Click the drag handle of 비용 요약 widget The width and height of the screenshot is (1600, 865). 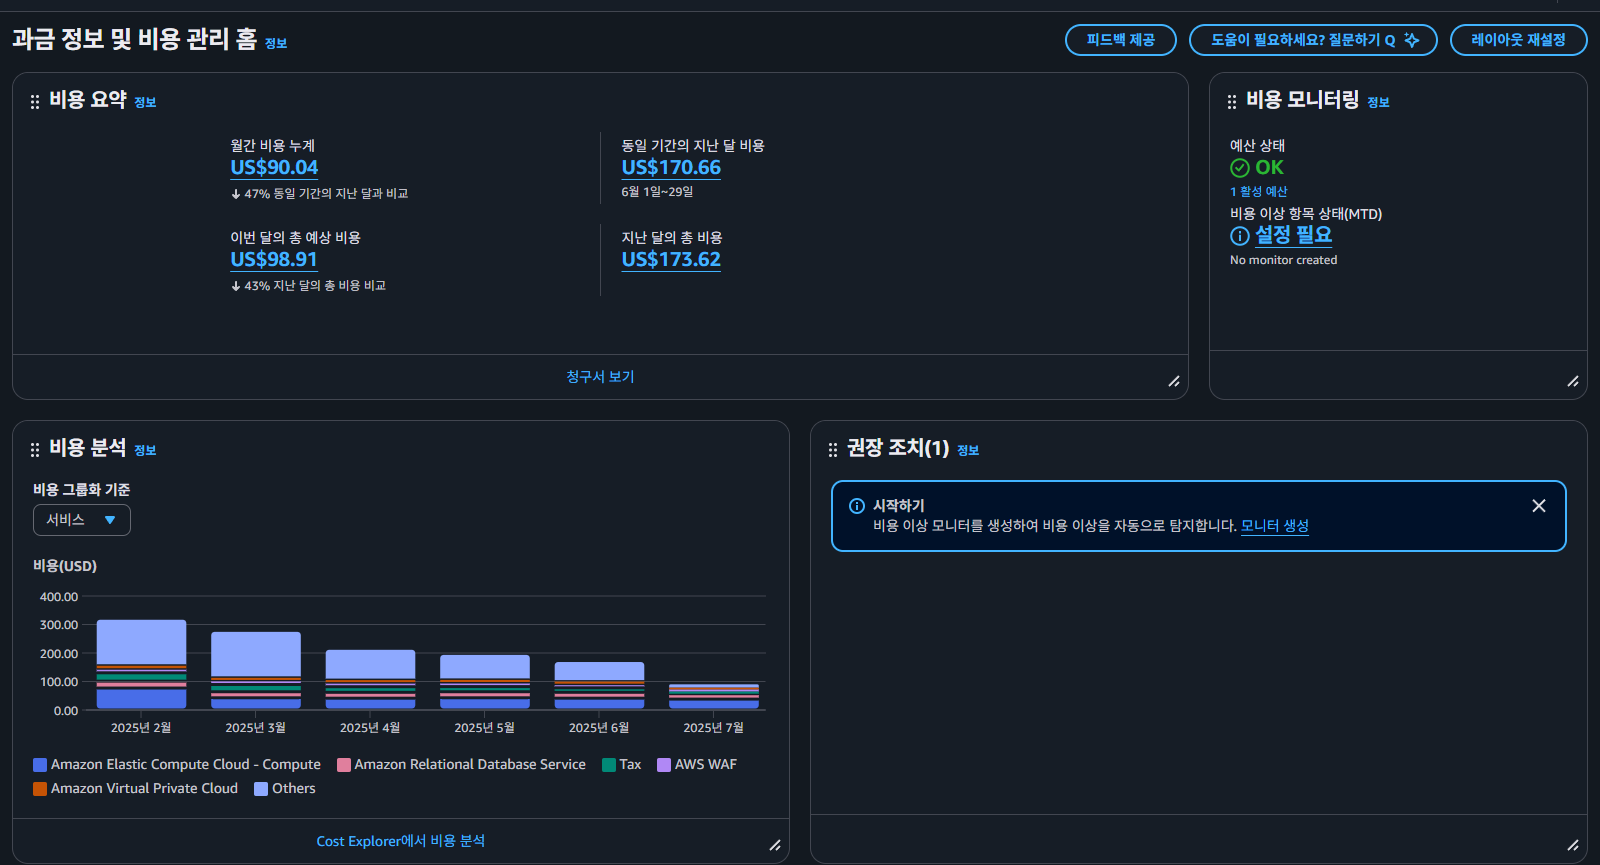click(35, 102)
